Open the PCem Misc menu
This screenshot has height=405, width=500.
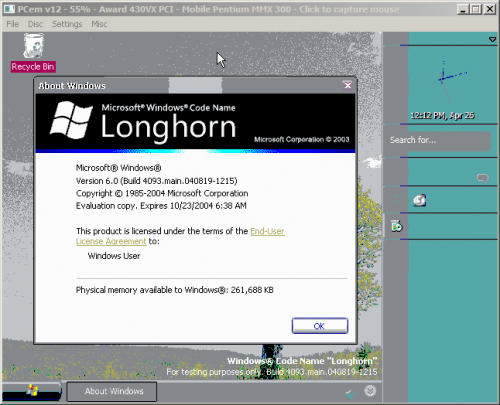[x=99, y=24]
